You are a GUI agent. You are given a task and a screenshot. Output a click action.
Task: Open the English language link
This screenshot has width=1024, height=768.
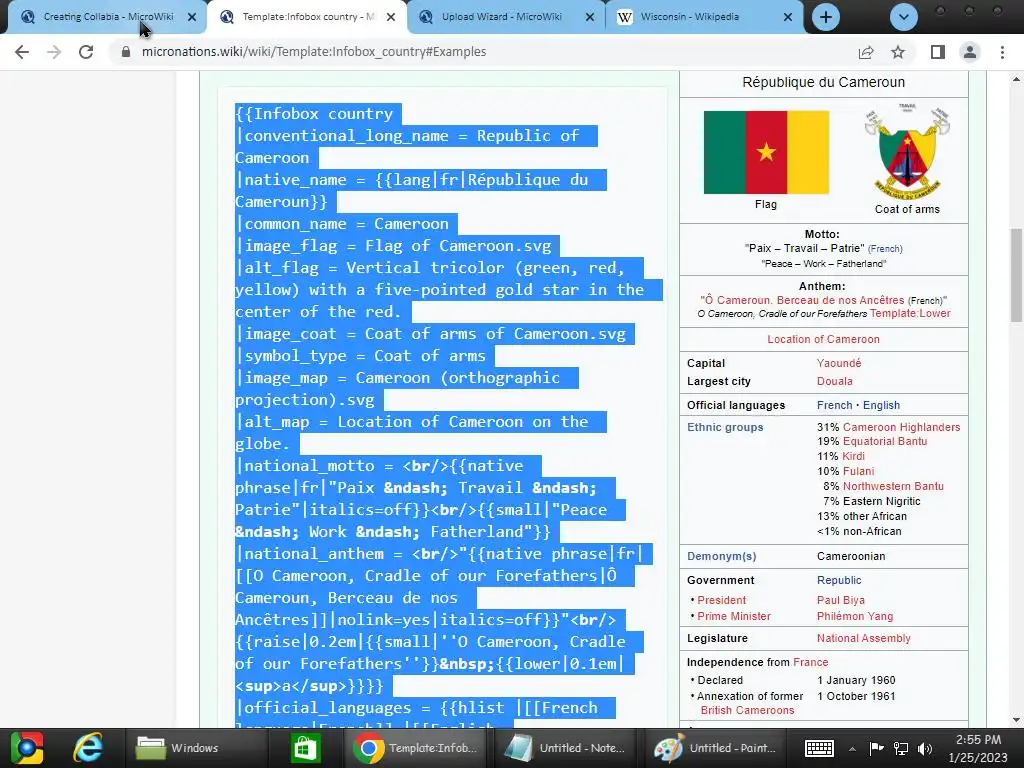(881, 405)
